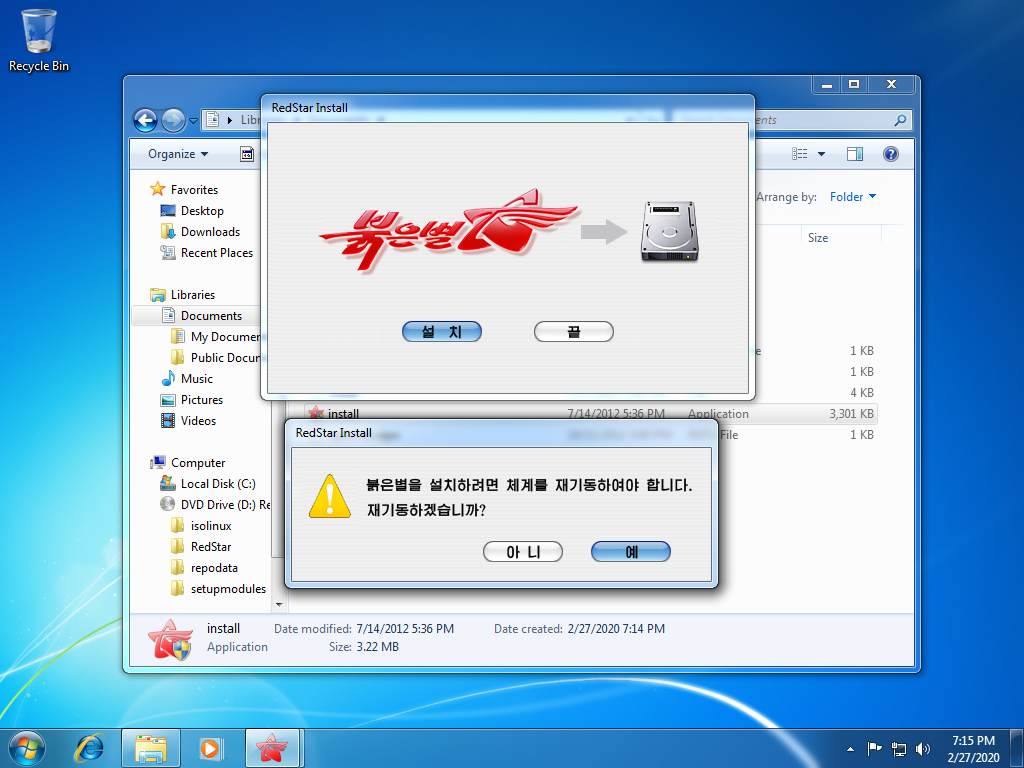Select Local Disk (C:) in tree
1024x768 pixels.
(x=217, y=484)
